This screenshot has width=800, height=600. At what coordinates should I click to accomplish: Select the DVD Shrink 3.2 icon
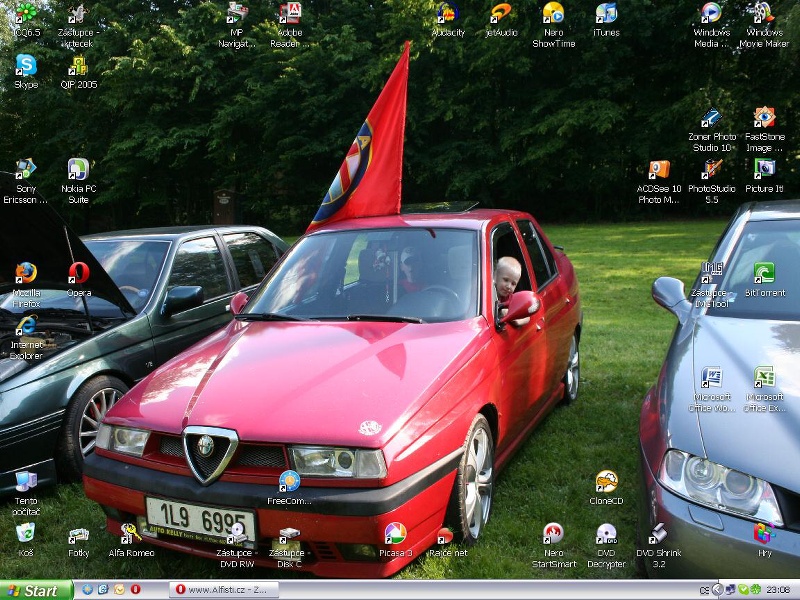coord(658,535)
